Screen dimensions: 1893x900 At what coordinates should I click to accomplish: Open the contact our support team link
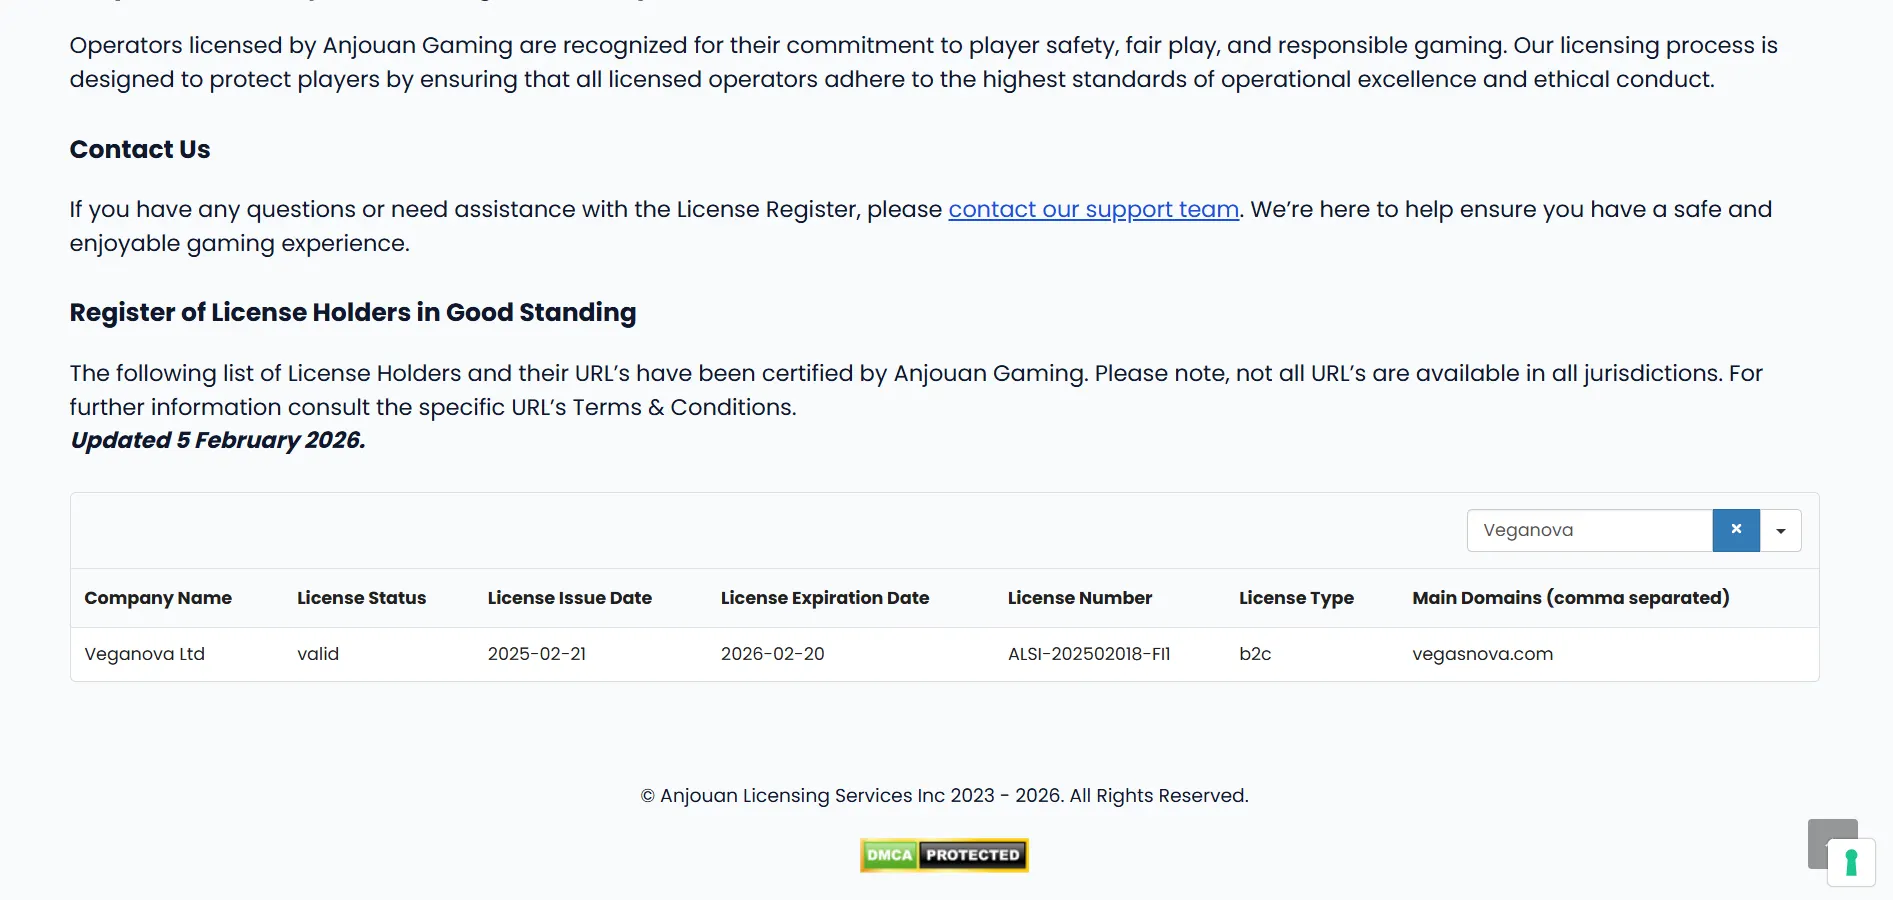pos(1094,210)
